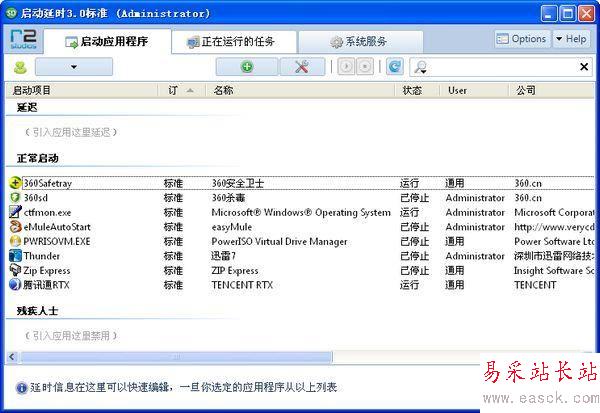The image size is (600, 413).
Task: Select the 360sd entry text
Action: [36, 198]
